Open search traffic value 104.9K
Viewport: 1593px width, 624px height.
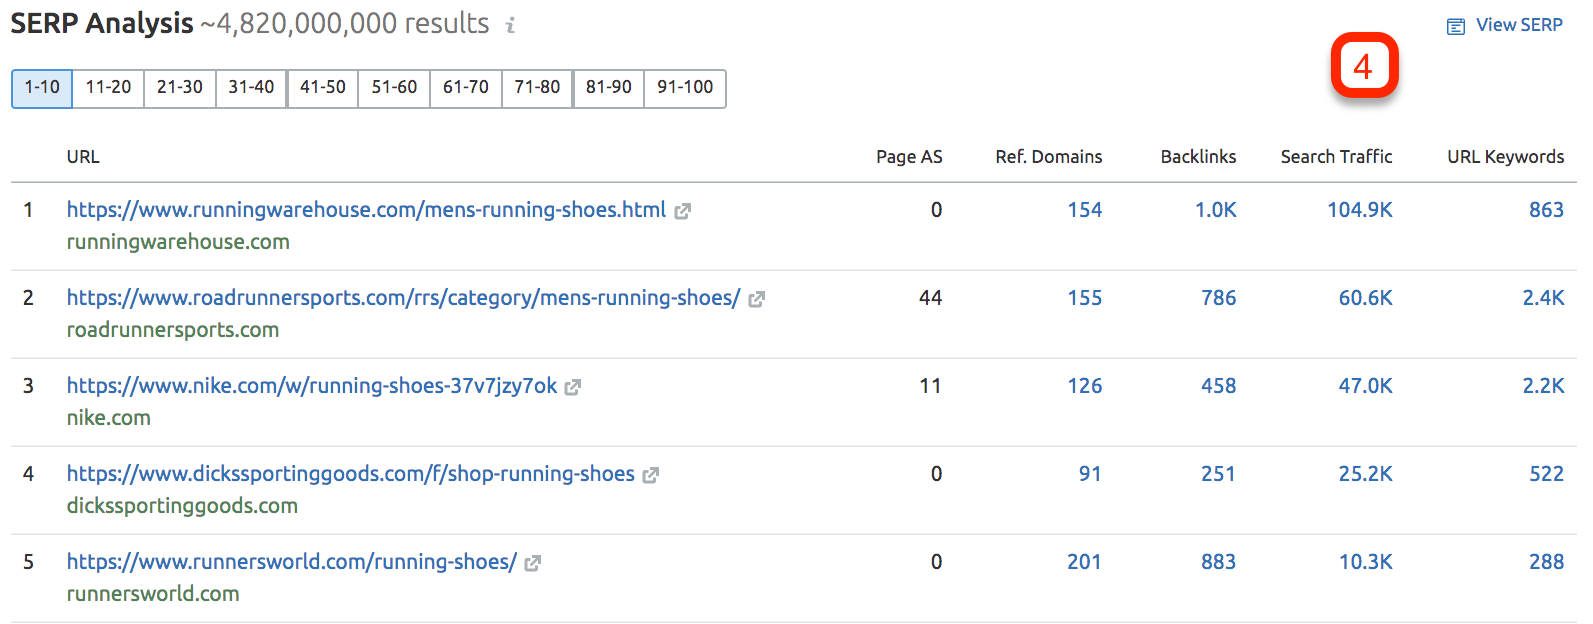pyautogui.click(x=1360, y=210)
